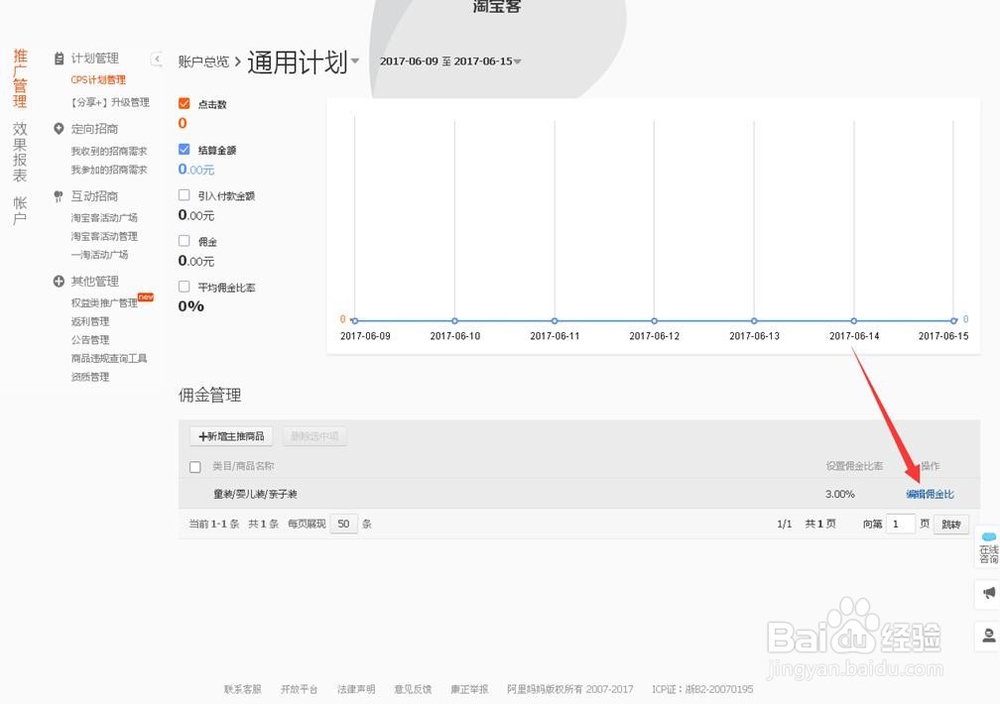
Task: Open CPS计划管理 menu item
Action: (x=98, y=80)
